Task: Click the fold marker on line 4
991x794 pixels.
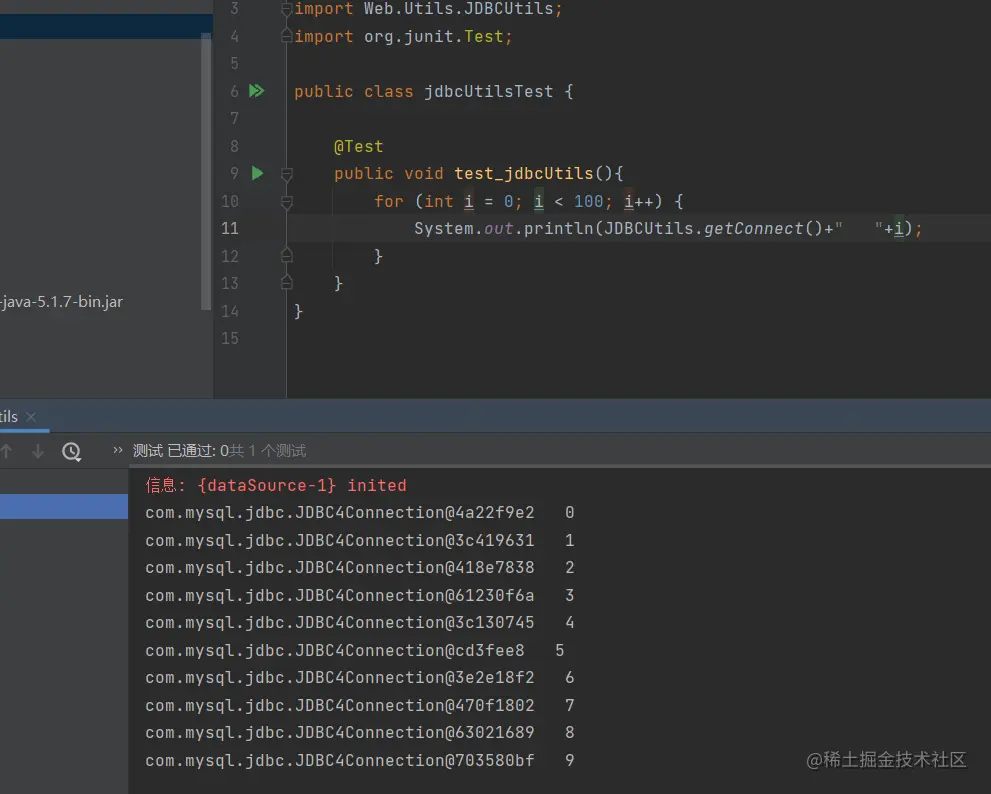Action: pyautogui.click(x=286, y=36)
